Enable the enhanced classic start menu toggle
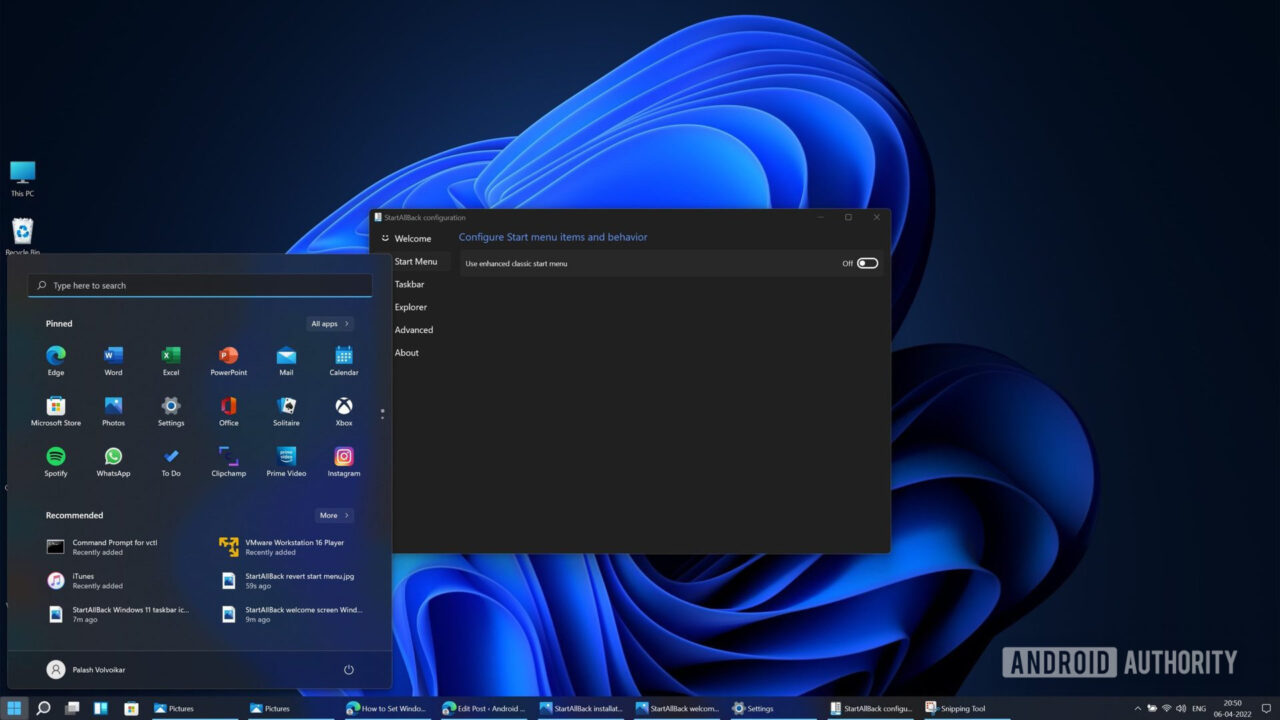1280x720 pixels. 866,263
